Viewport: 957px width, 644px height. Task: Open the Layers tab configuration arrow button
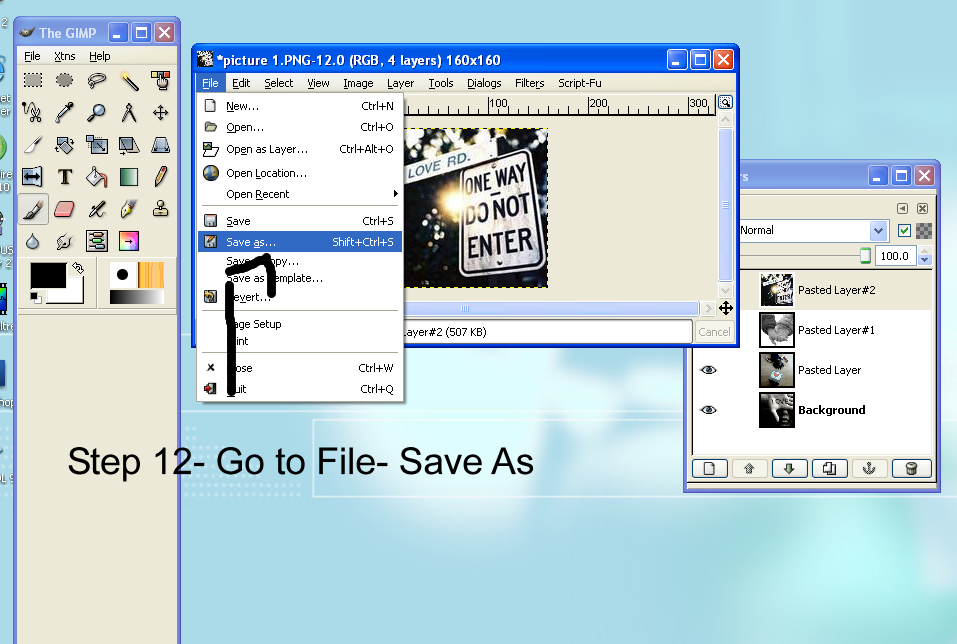pos(903,208)
